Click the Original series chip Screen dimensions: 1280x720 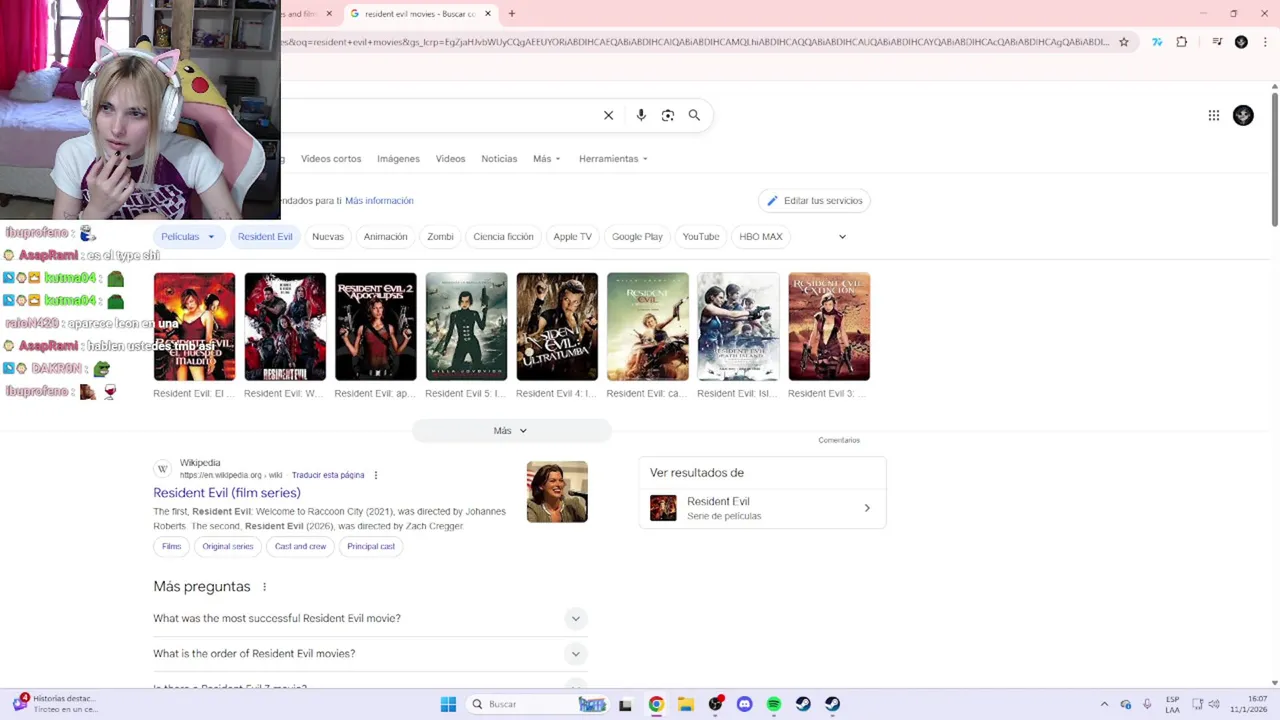click(228, 547)
